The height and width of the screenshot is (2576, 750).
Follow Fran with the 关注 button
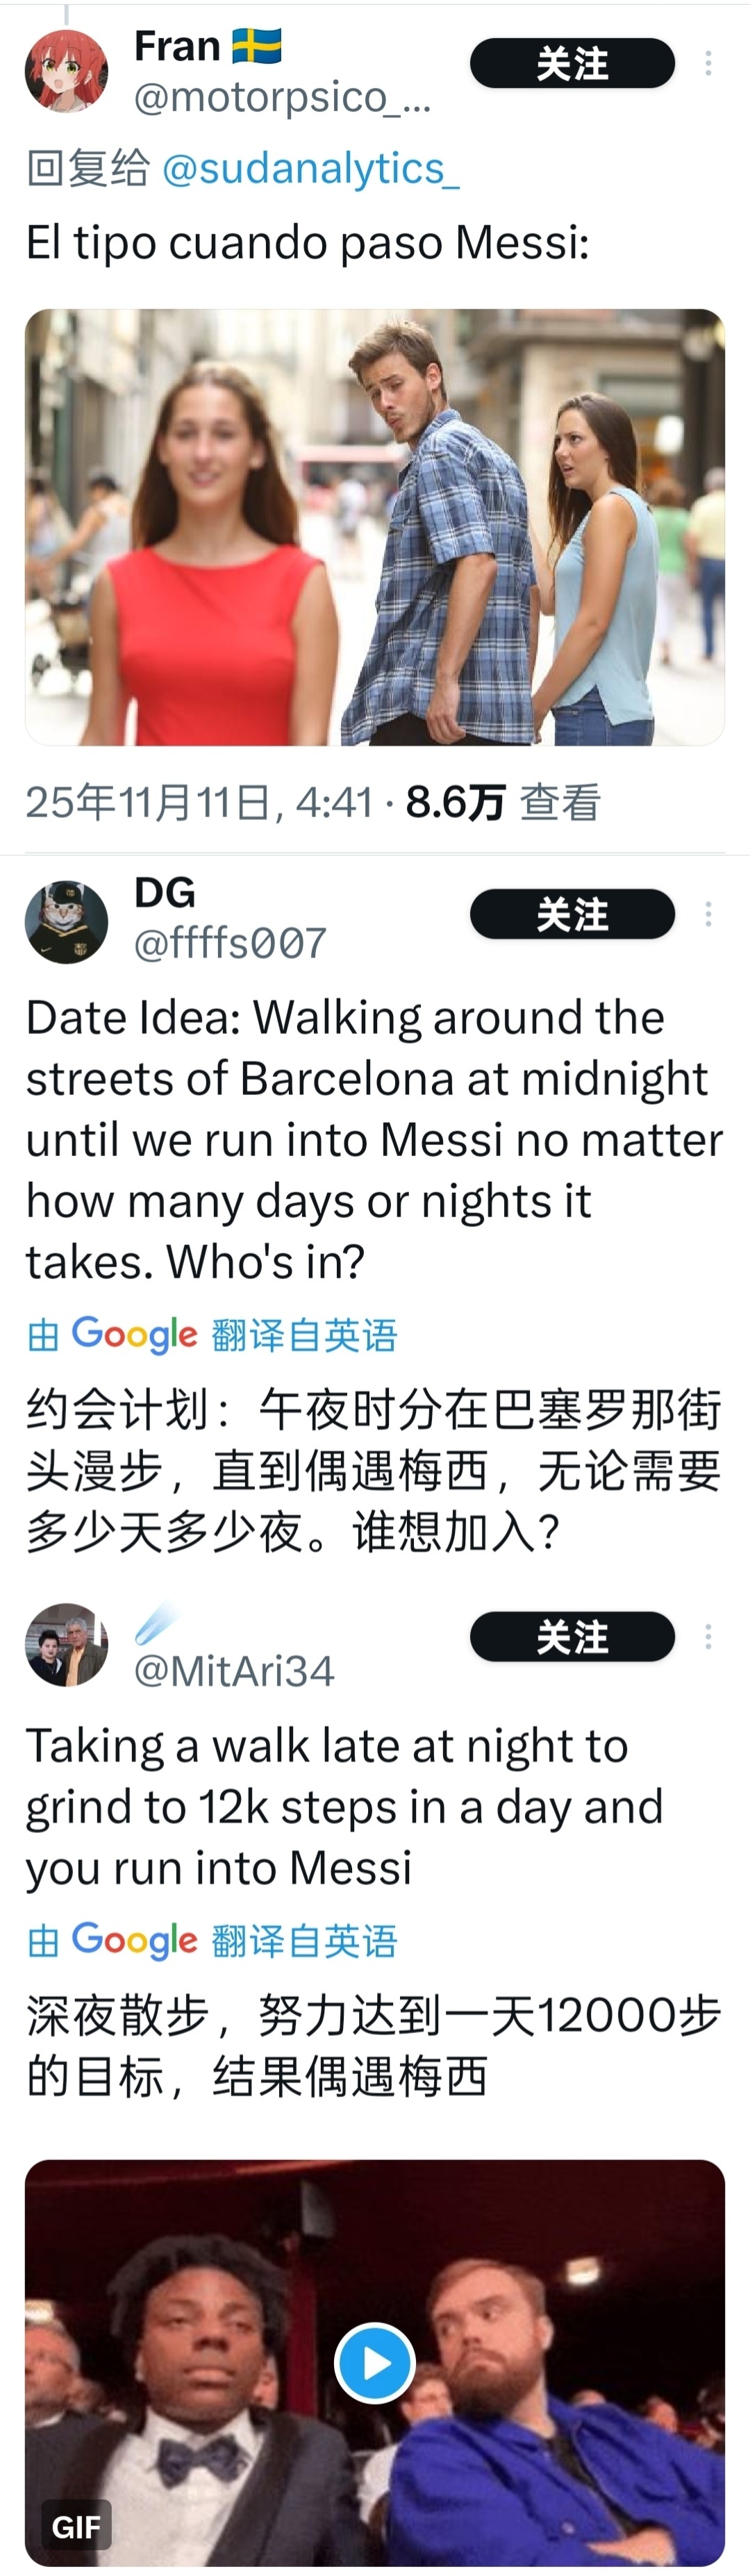(572, 63)
